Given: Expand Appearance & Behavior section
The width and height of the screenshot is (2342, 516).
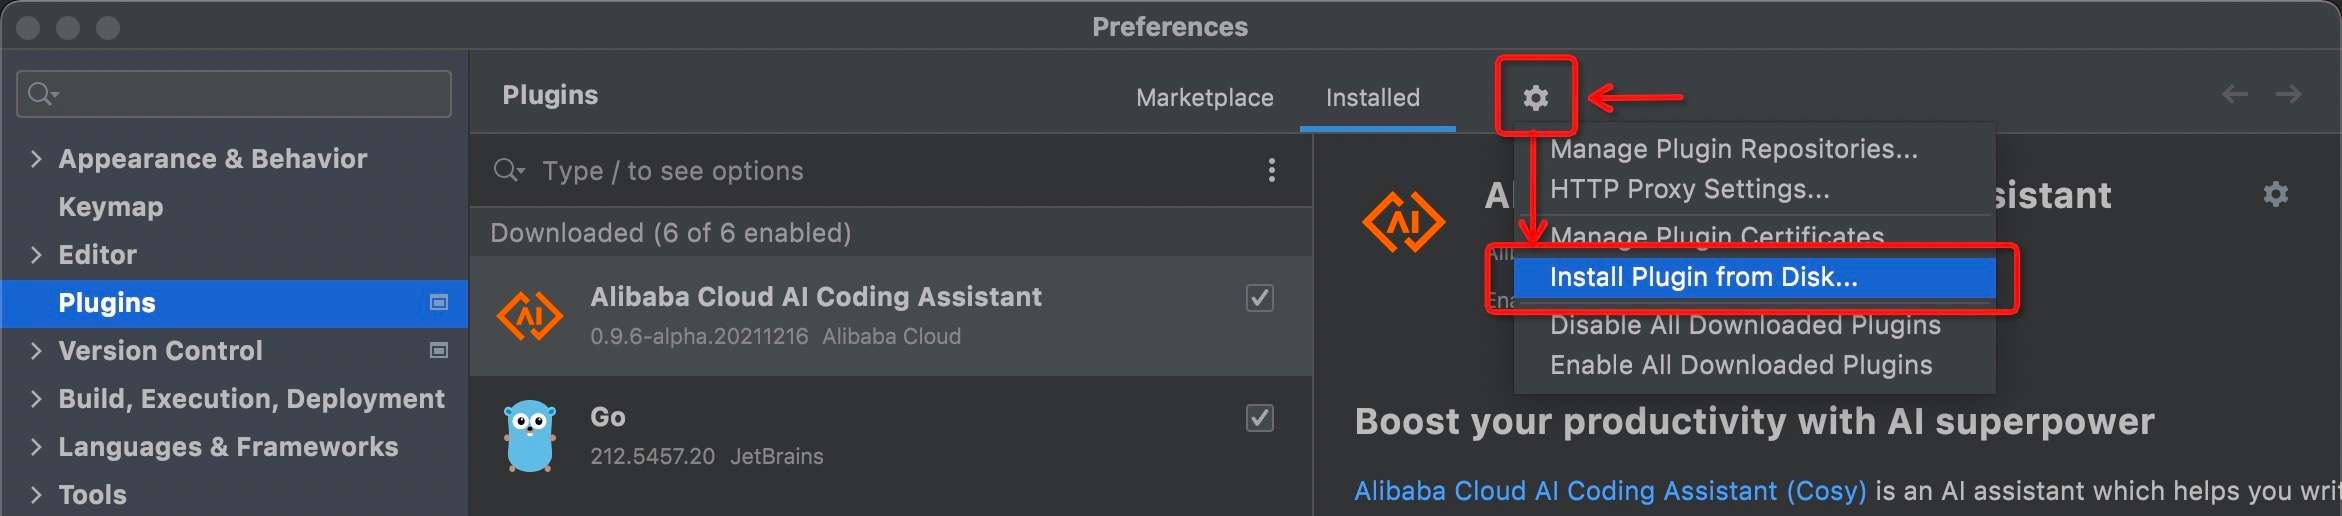Looking at the screenshot, I should coord(36,158).
